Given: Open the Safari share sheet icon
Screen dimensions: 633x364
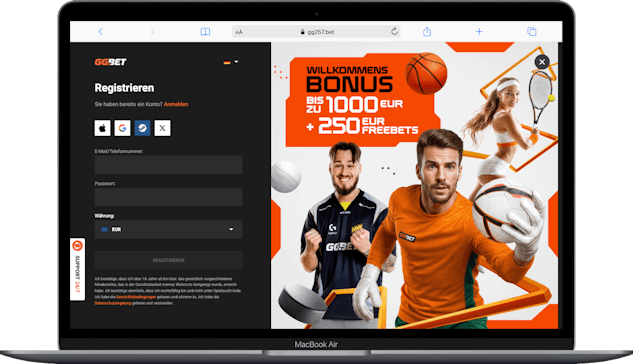Looking at the screenshot, I should tap(427, 31).
